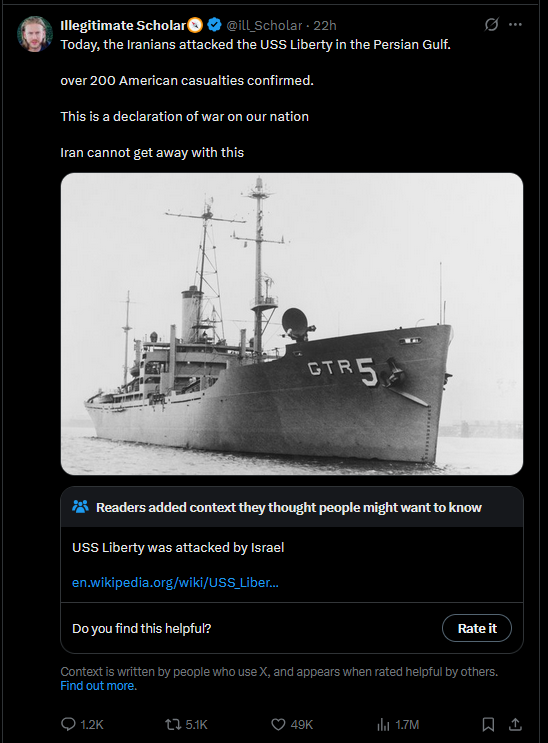Open the en.wikipedia.org USS Liberty link
548x743 pixels.
[x=175, y=582]
